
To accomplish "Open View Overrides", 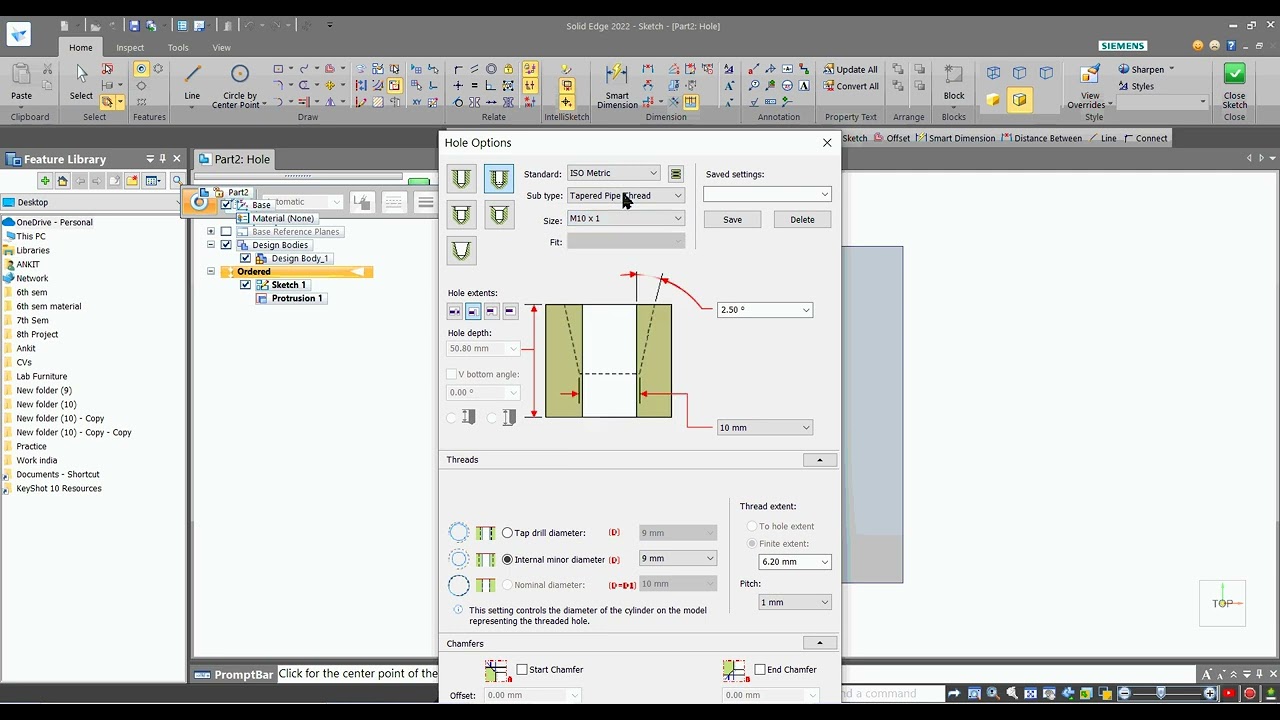I will (1090, 86).
